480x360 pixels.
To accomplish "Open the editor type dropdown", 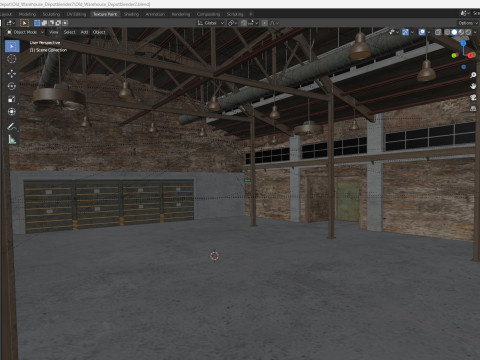I will (x=11, y=23).
